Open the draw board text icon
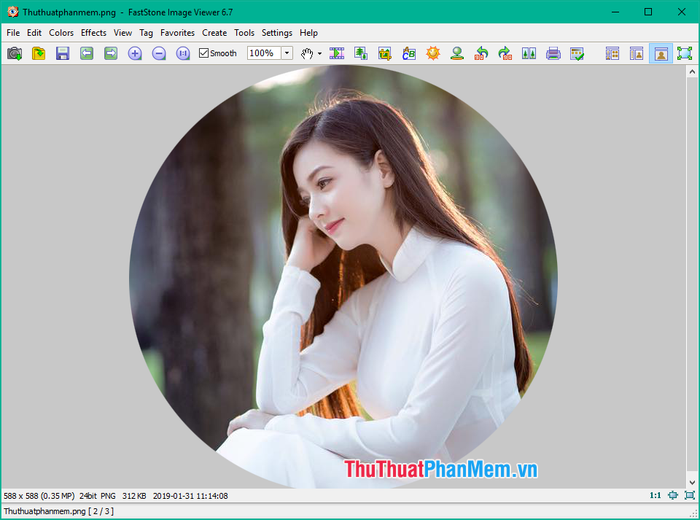The image size is (700, 520). point(409,54)
